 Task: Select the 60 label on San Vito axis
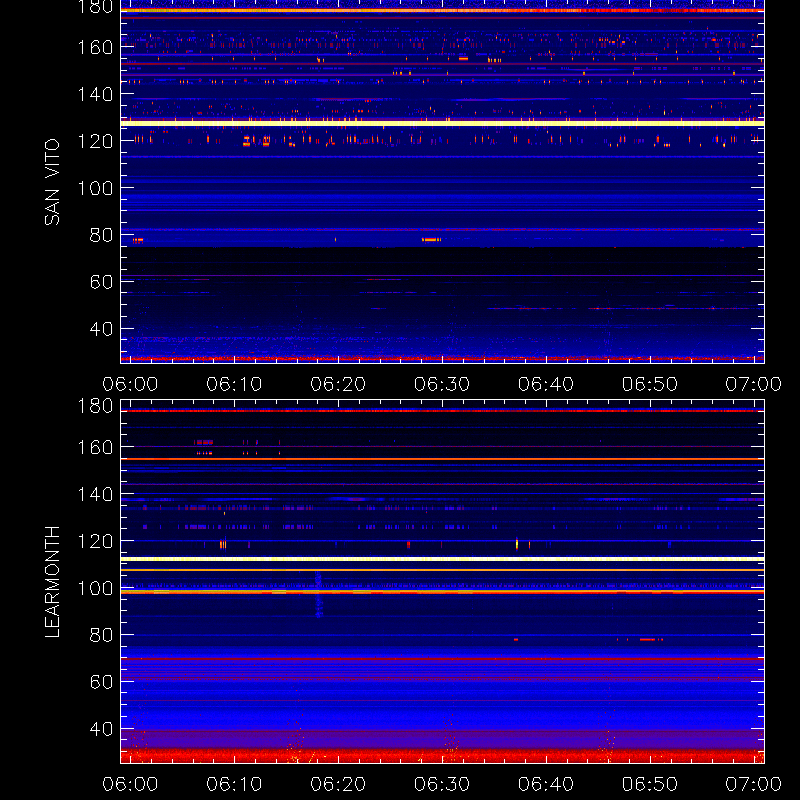click(x=101, y=282)
